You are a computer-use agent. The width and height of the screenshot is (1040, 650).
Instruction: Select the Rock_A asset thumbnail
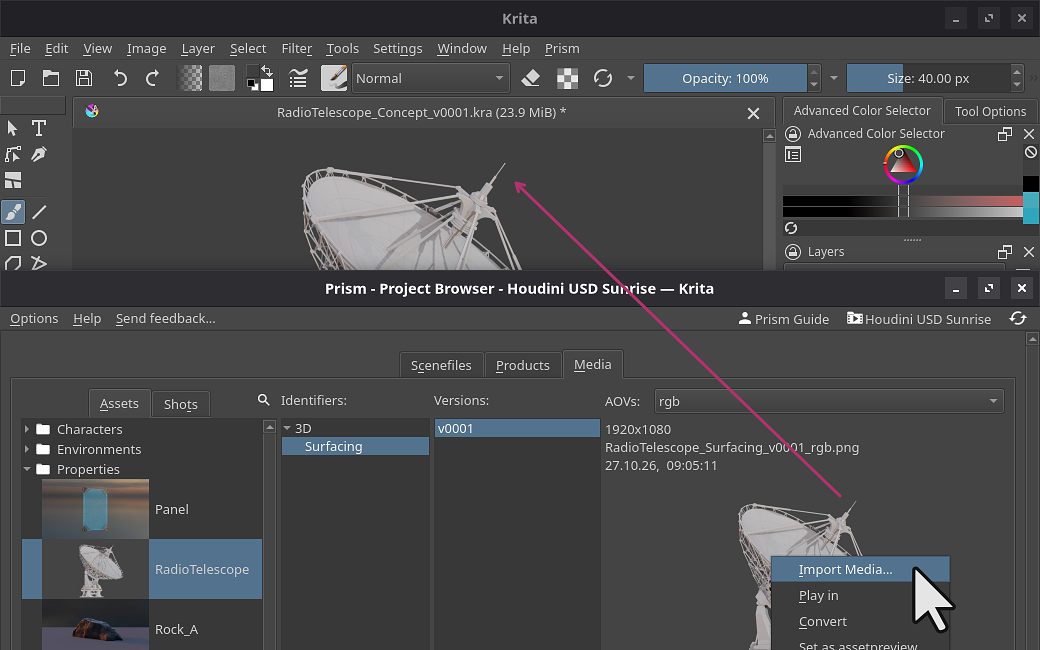point(96,625)
